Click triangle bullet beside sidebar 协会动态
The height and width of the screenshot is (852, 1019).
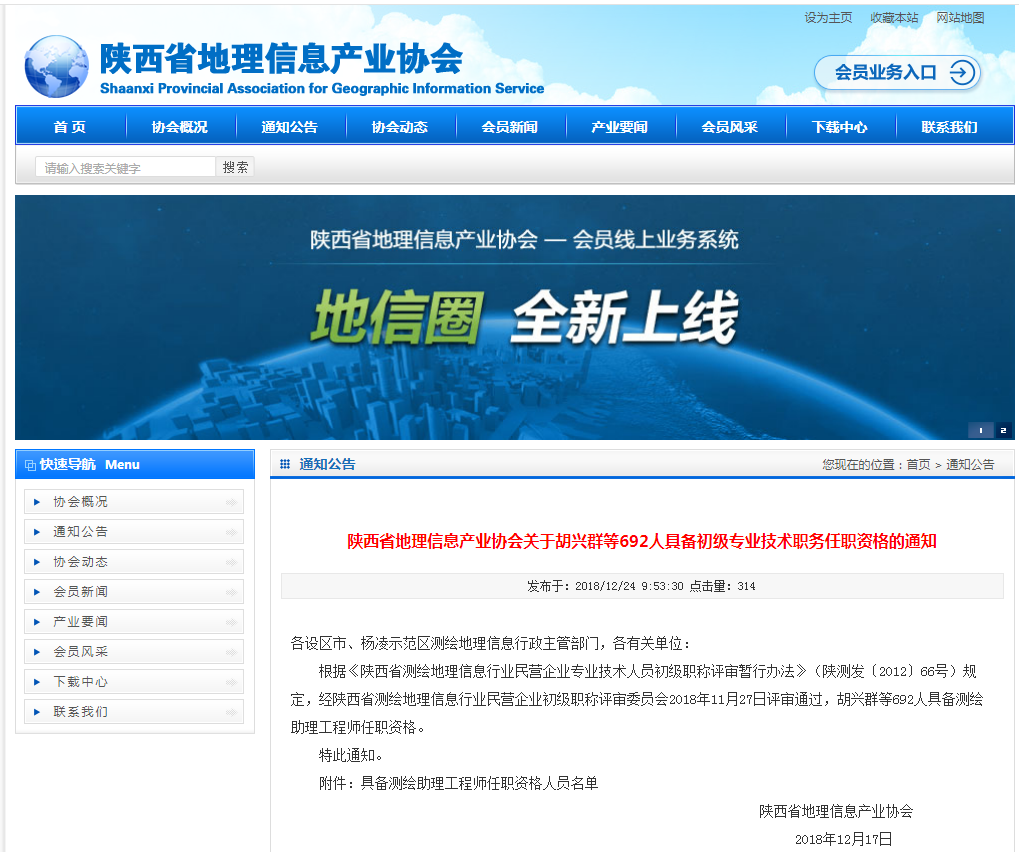tap(37, 562)
